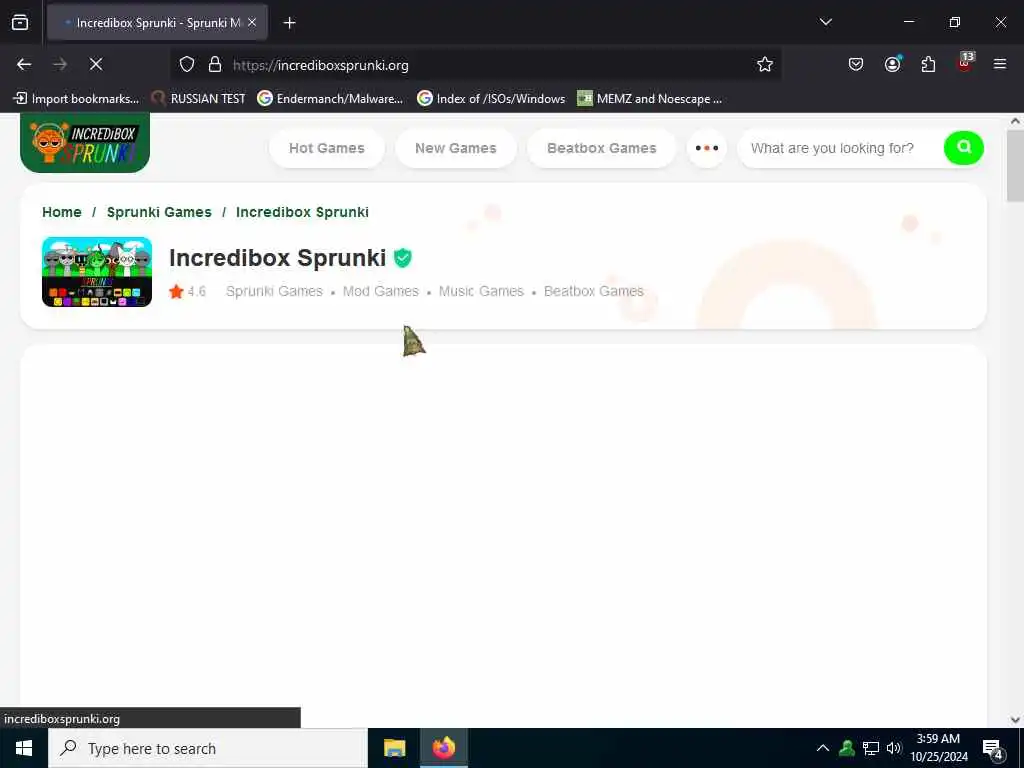This screenshot has width=1024, height=768.
Task: Open the Sprunki Games tag
Action: [x=274, y=291]
